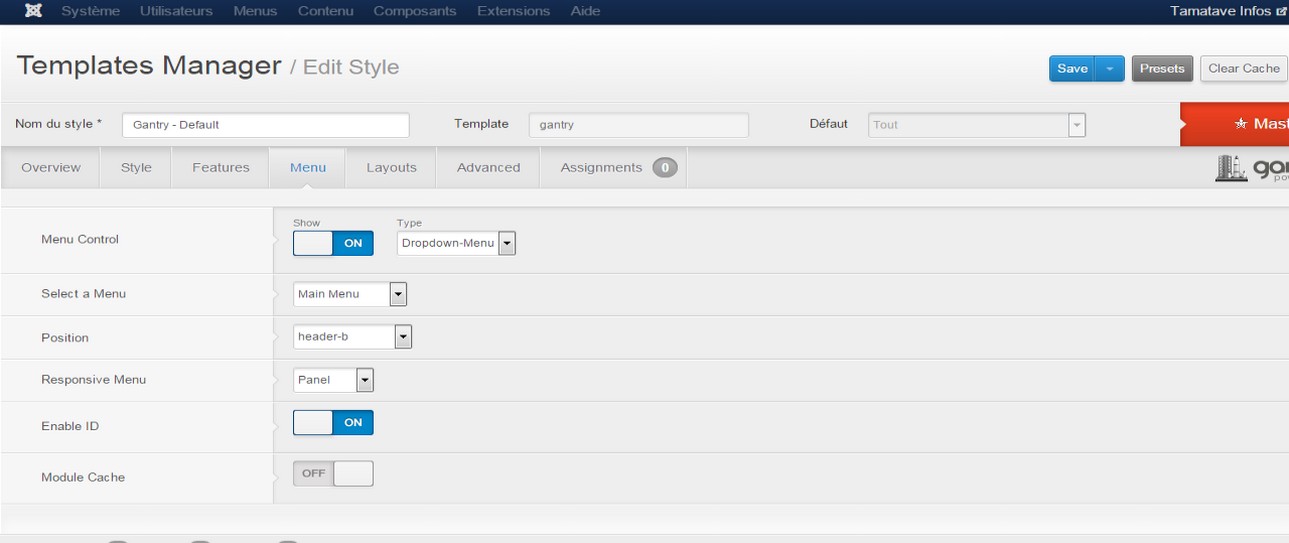Click the Nom du style input field

point(265,125)
